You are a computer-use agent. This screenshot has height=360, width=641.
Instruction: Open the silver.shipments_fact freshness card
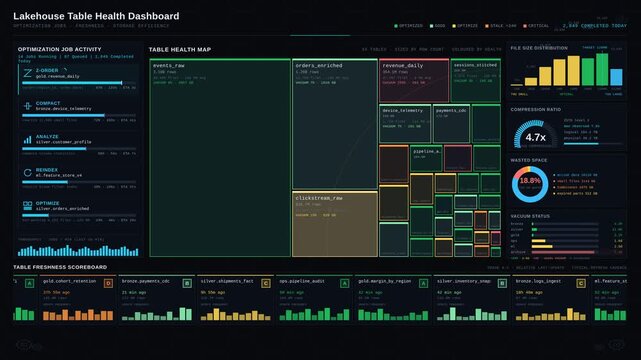[x=235, y=300]
